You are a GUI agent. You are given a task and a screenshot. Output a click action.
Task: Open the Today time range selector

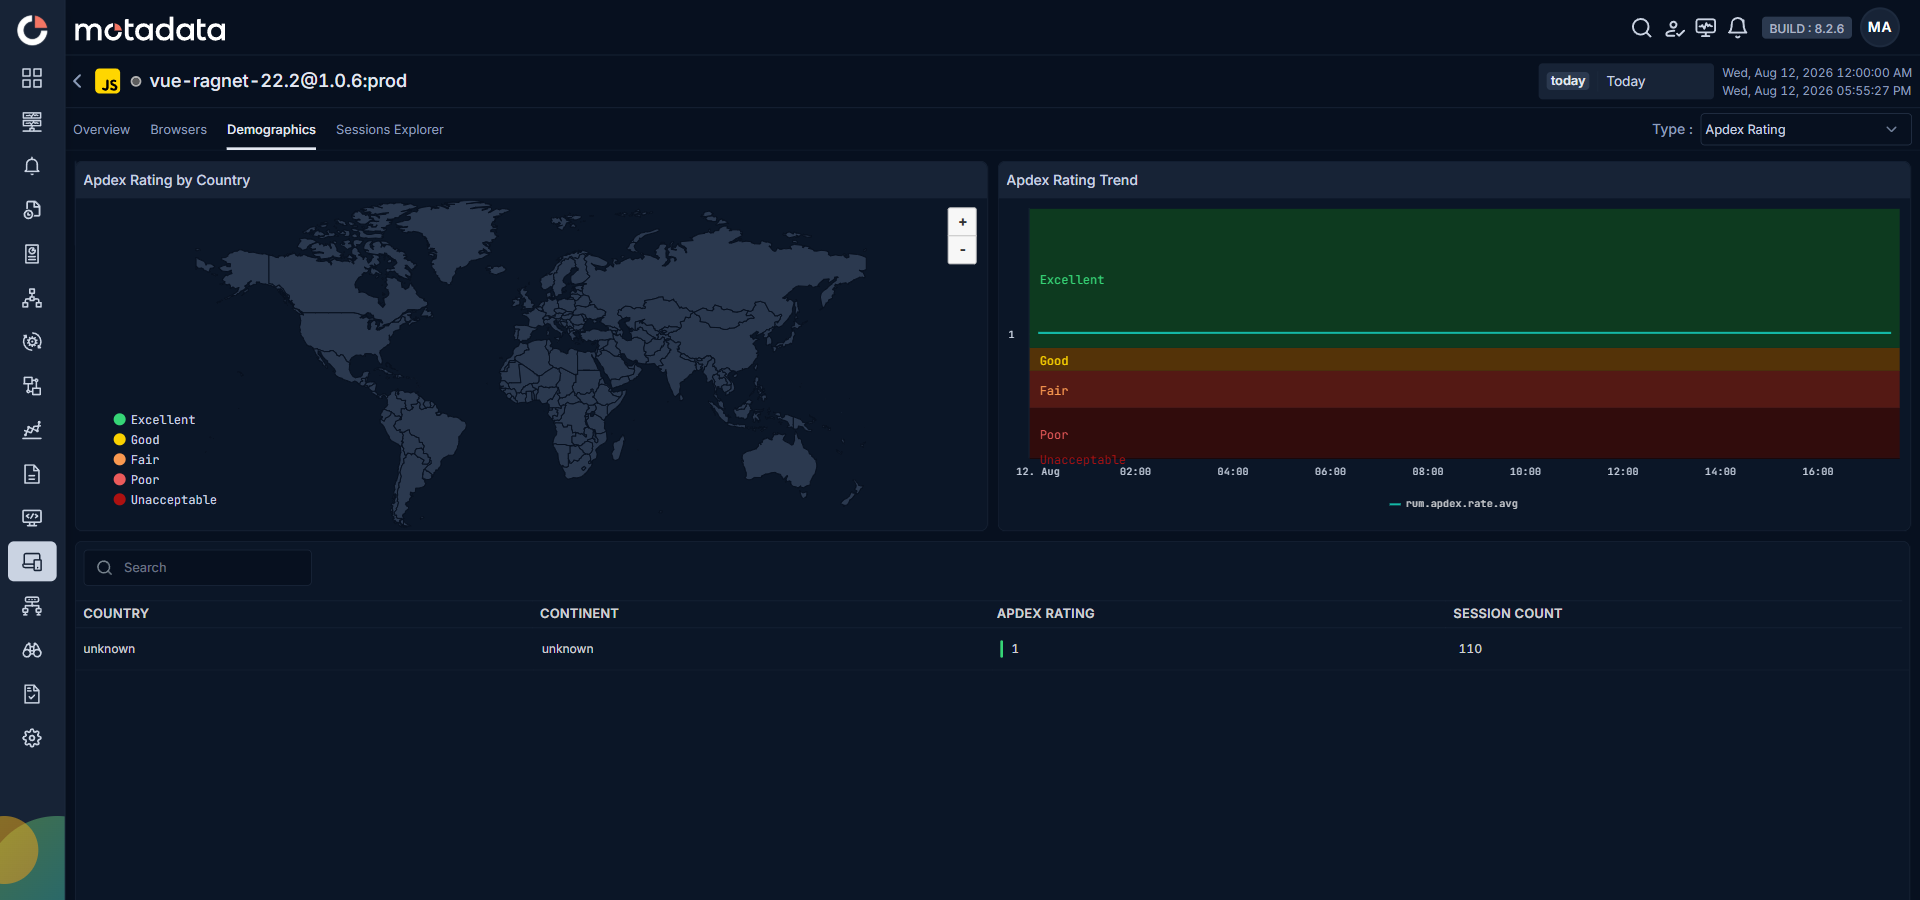coord(1625,81)
